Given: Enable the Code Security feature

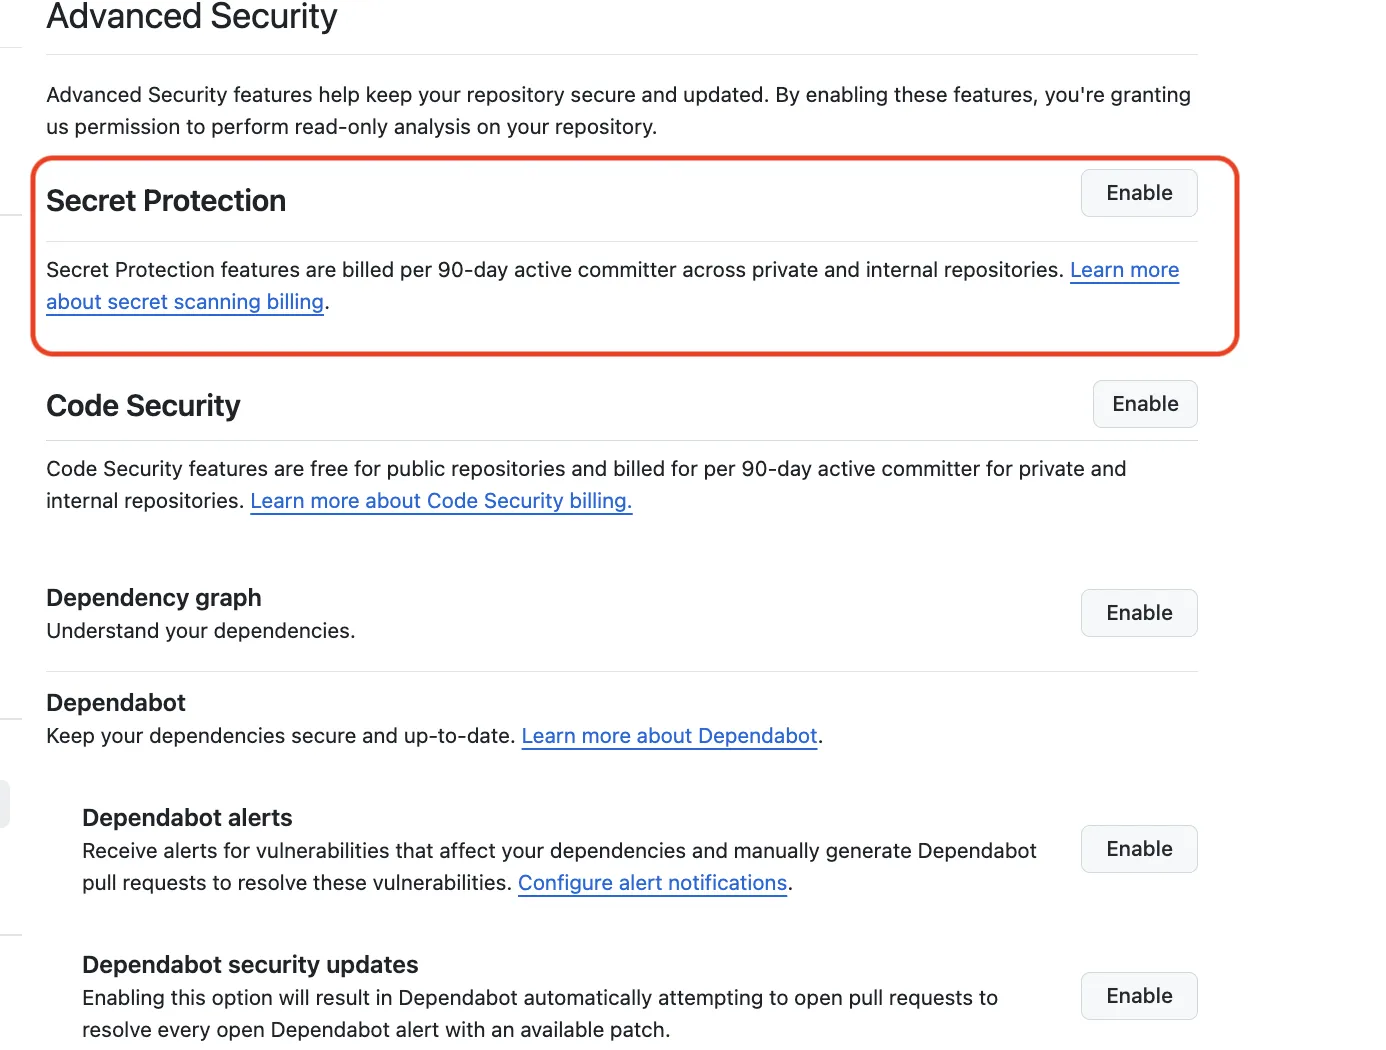Looking at the screenshot, I should [1145, 404].
